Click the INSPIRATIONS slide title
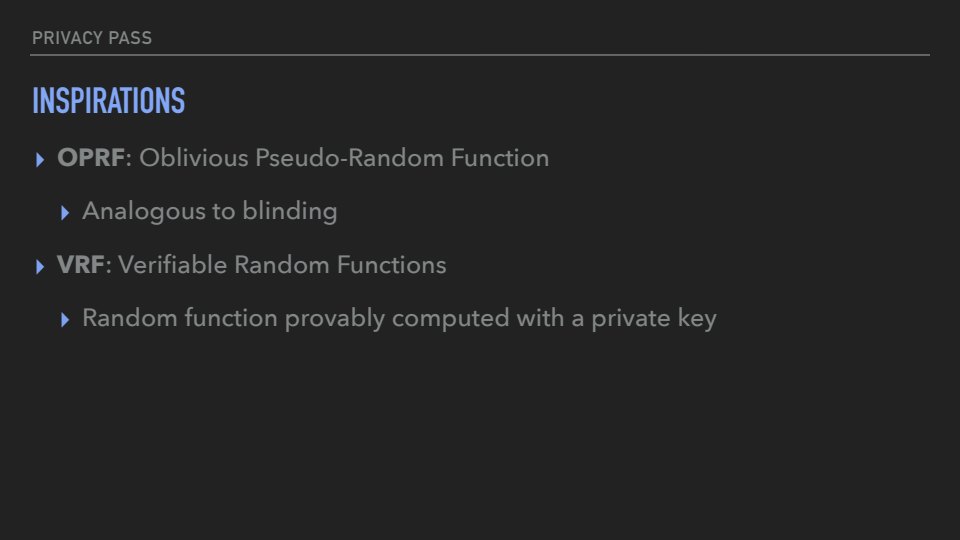Image resolution: width=960 pixels, height=540 pixels. [108, 102]
